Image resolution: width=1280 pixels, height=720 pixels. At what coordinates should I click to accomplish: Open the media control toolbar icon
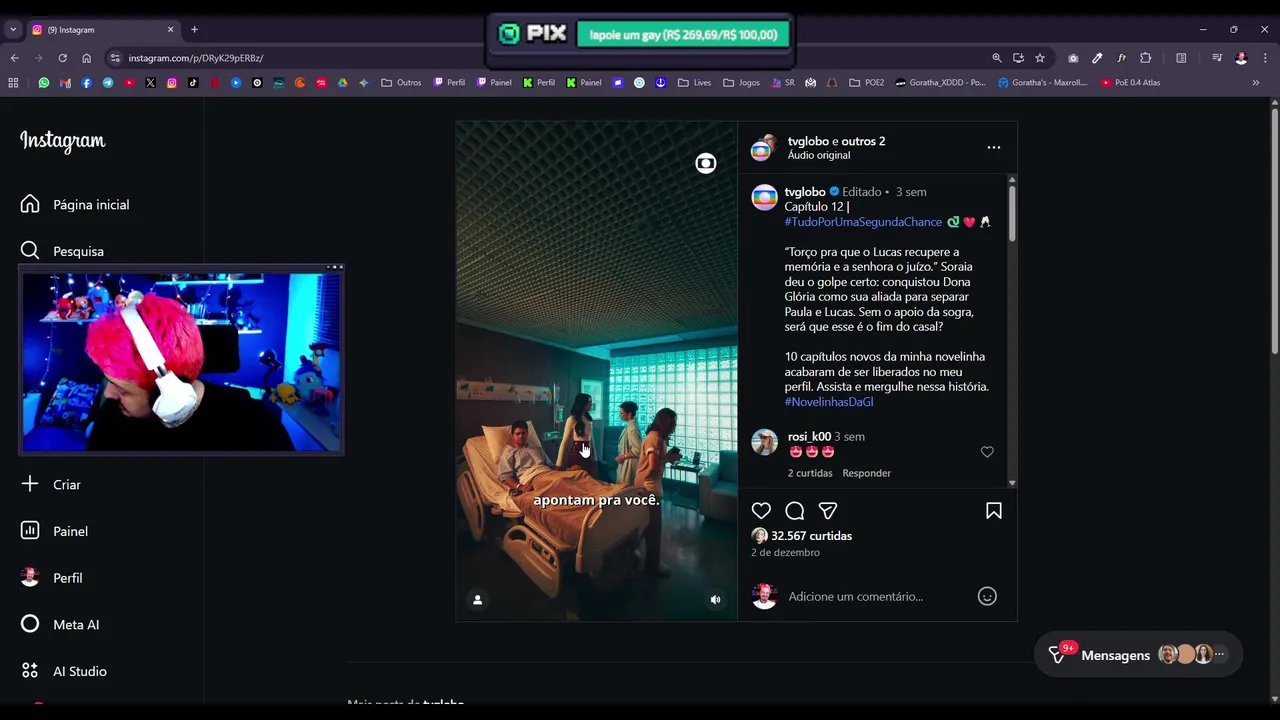[1217, 58]
